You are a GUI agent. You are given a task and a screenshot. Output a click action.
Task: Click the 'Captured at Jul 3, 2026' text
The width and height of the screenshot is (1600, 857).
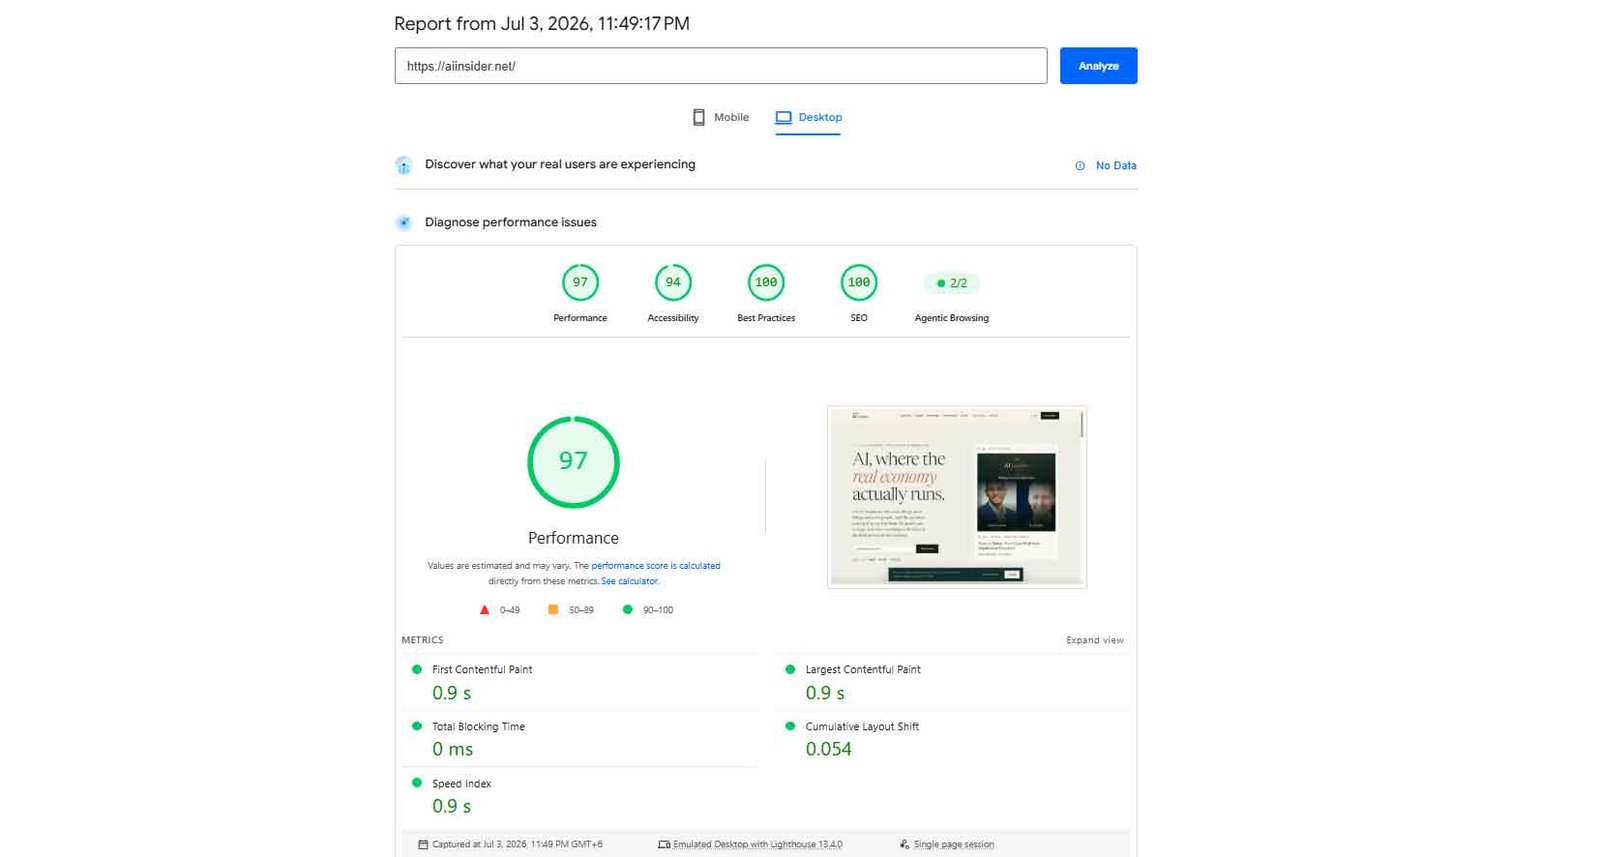pos(517,845)
